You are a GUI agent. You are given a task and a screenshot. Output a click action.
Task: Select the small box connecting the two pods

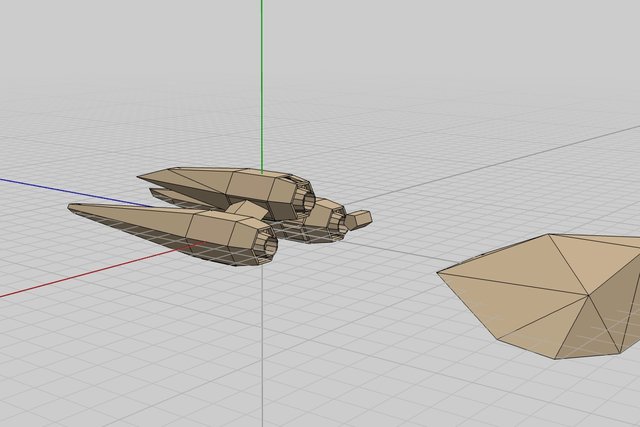click(248, 209)
